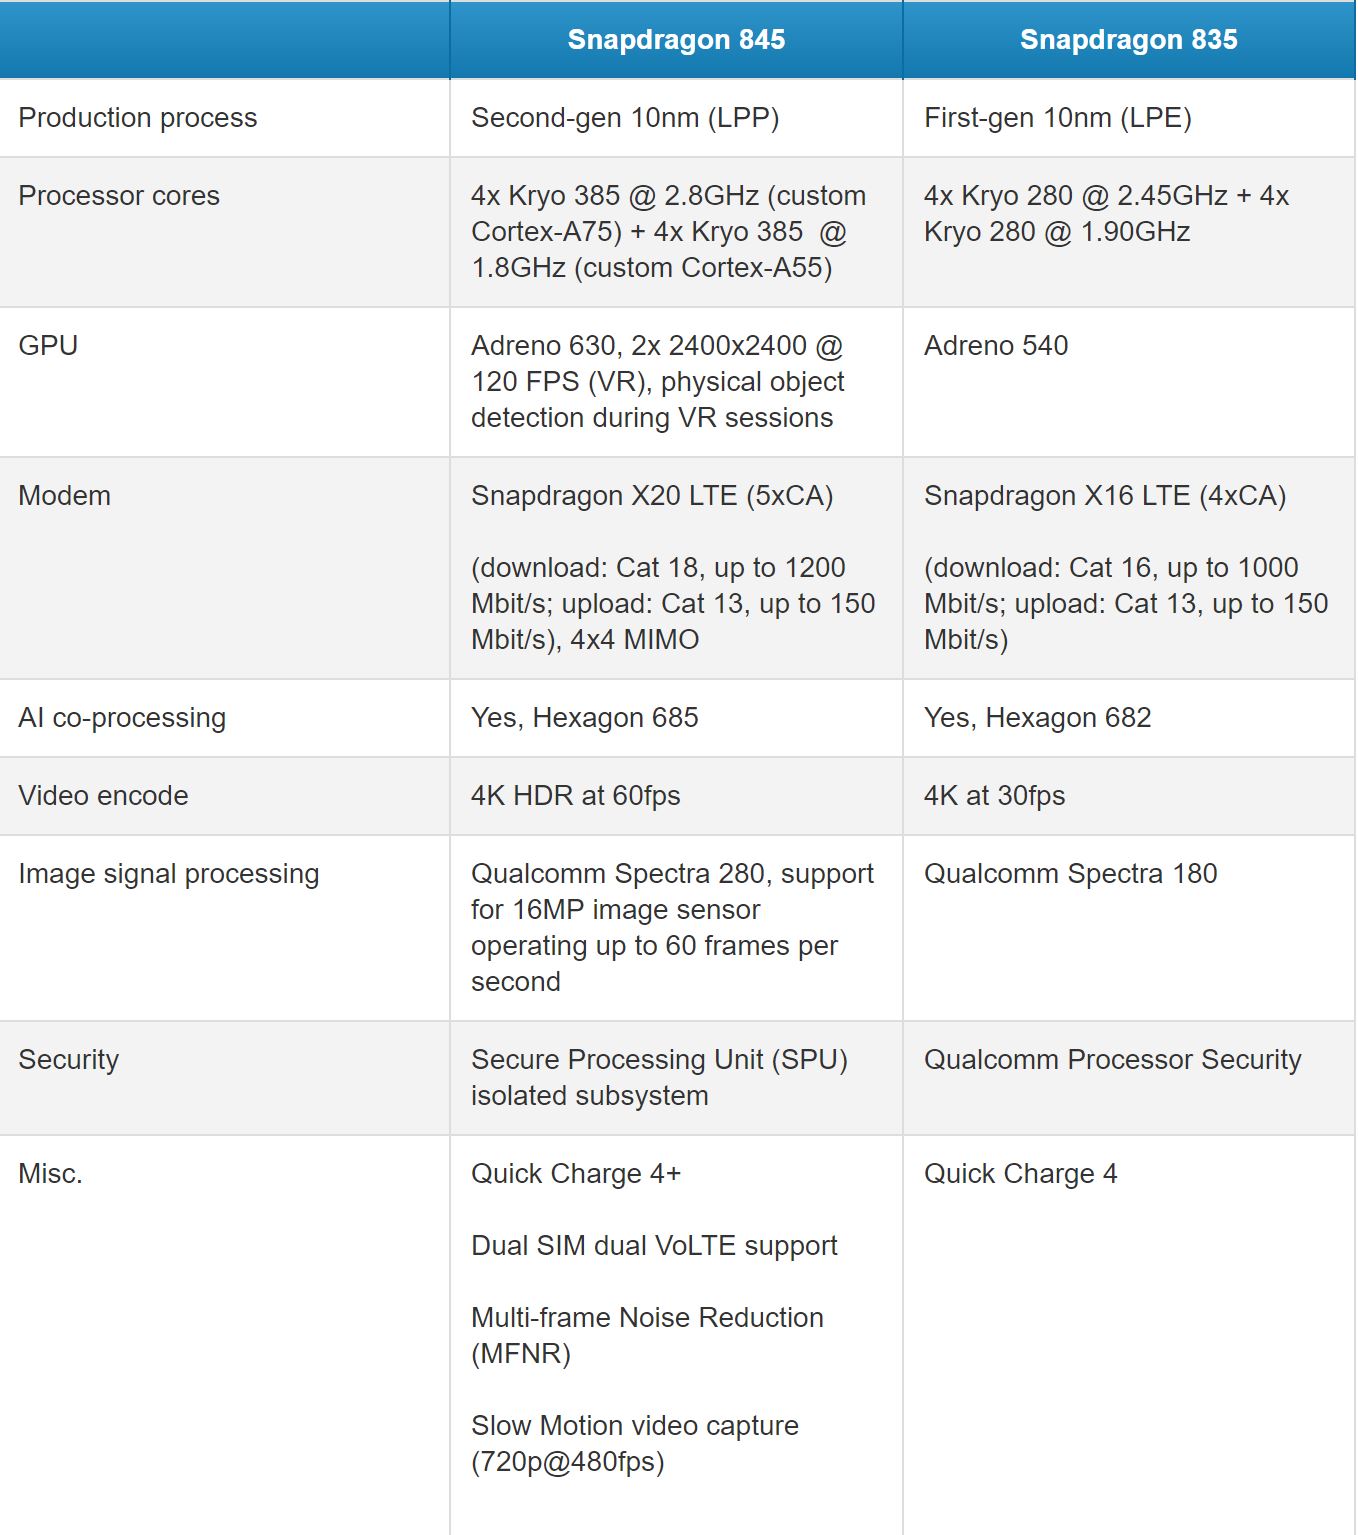Click the First-gen 10nm (LPE) cell
Viewport: 1358px width, 1535px height.
click(1058, 118)
